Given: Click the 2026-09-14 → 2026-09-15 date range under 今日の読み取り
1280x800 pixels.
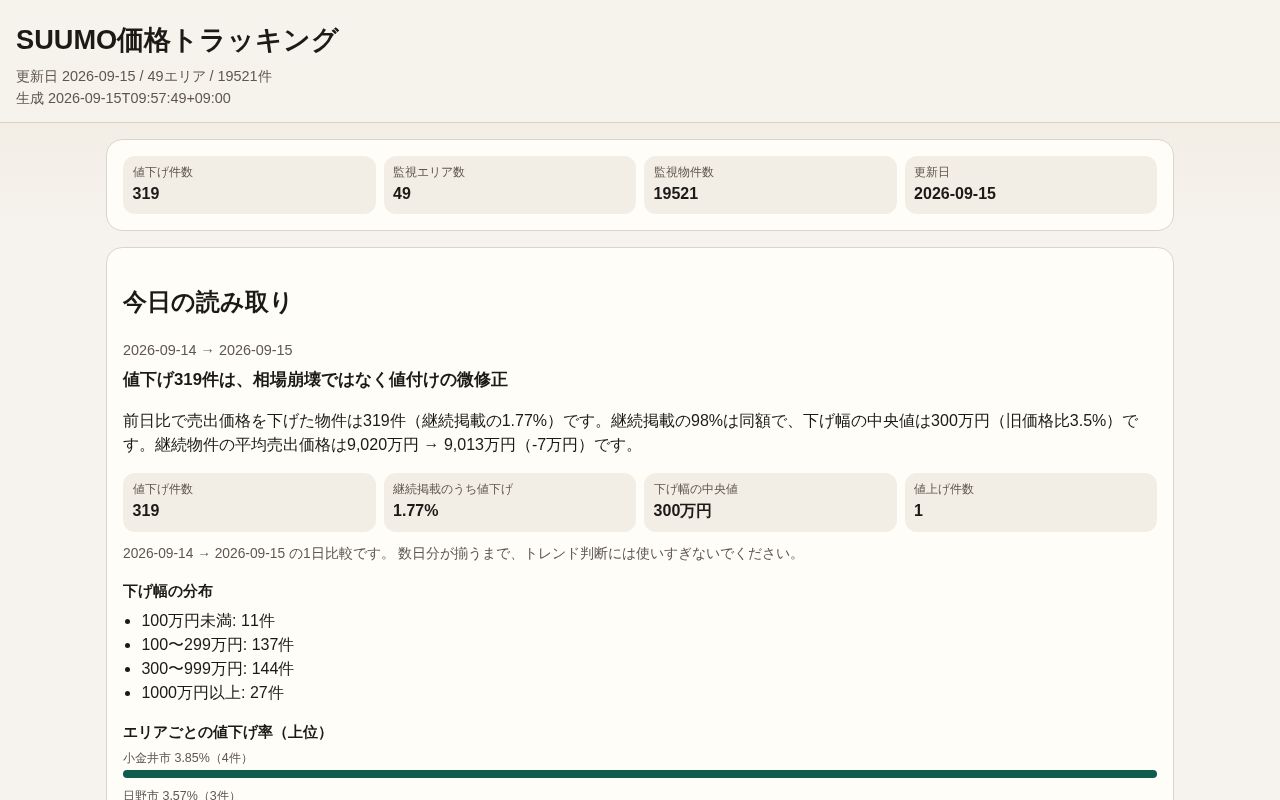Looking at the screenshot, I should pyautogui.click(x=208, y=350).
